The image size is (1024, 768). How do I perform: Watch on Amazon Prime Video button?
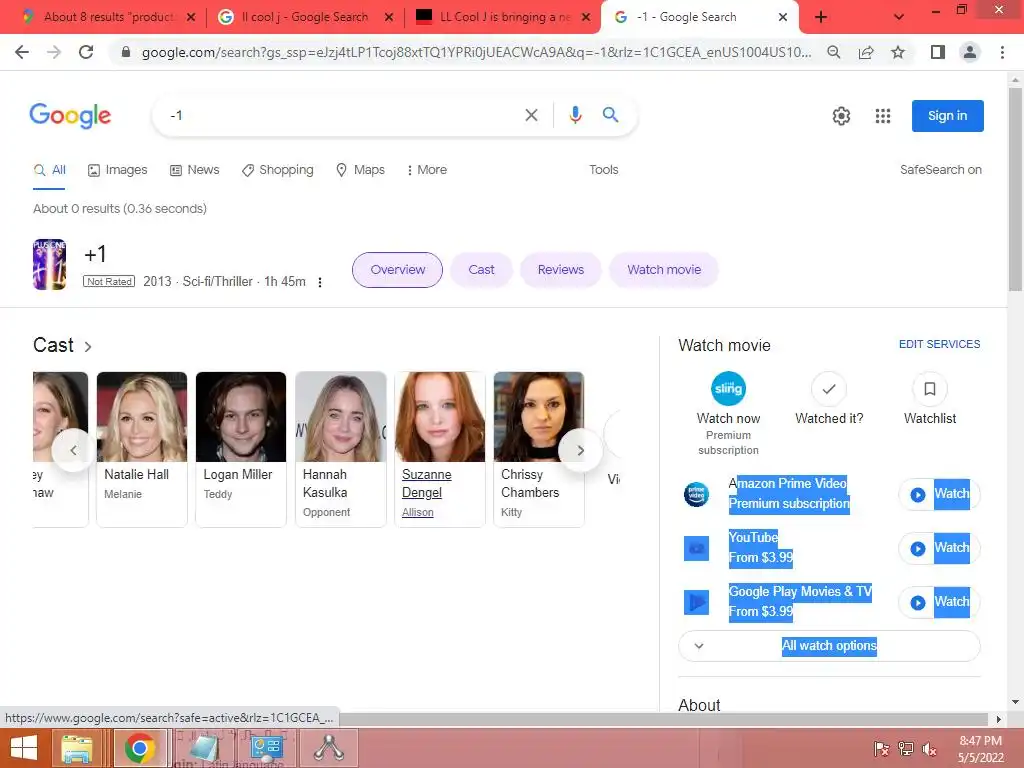tap(938, 494)
